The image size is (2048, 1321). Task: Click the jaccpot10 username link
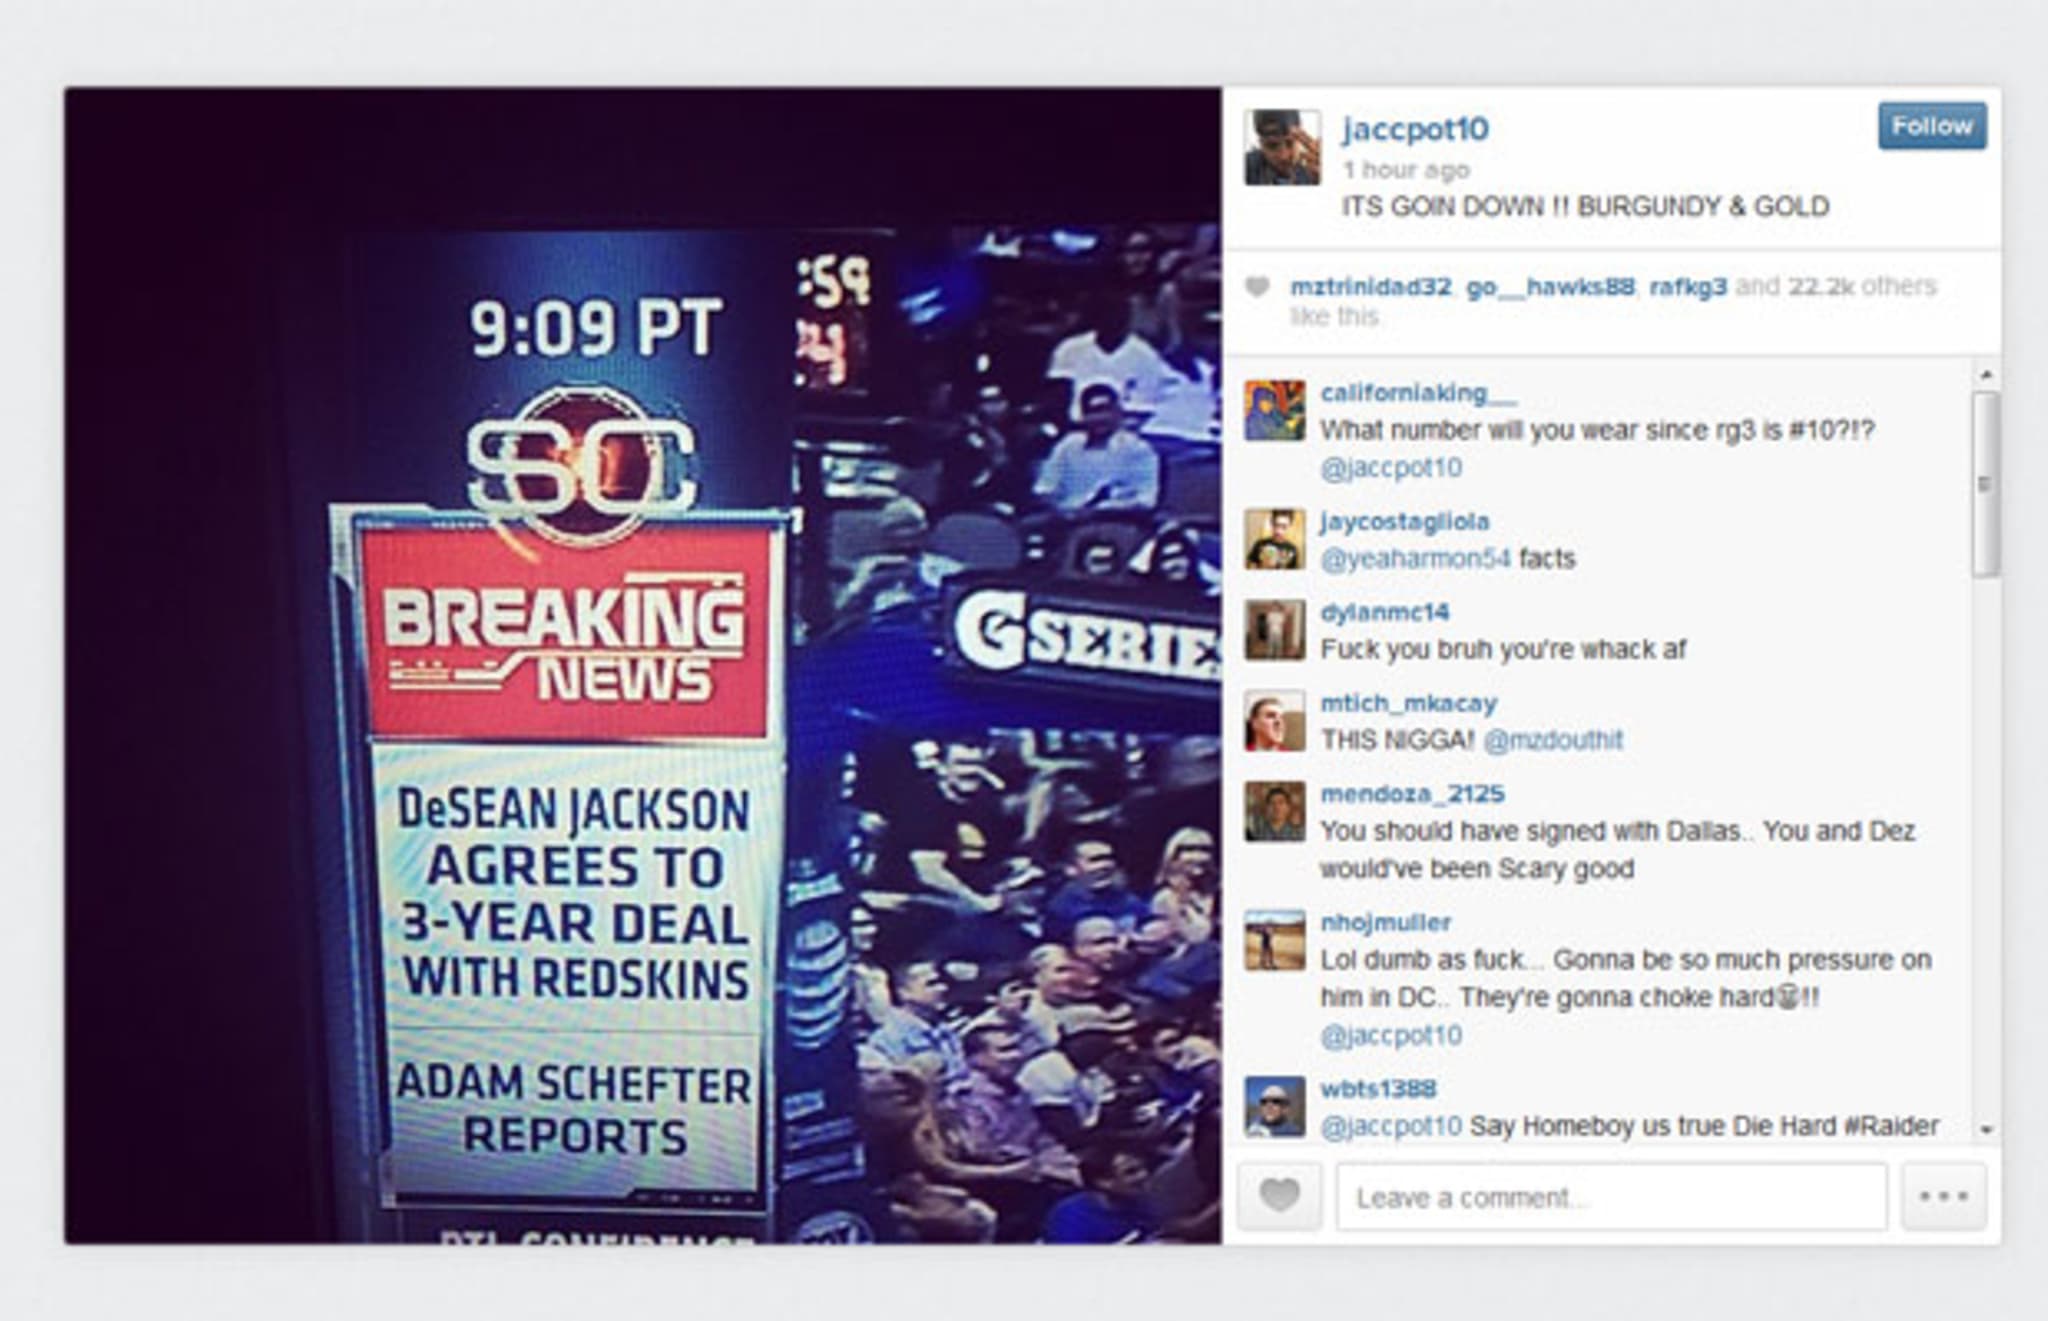[x=1415, y=129]
